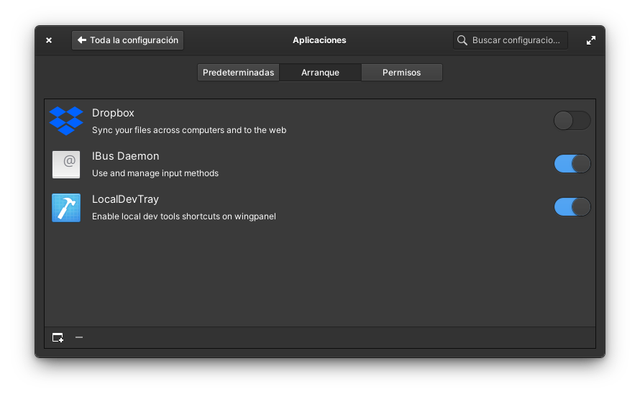This screenshot has width=640, height=402.
Task: Turn off LocalDevTray startup switch
Action: point(572,207)
